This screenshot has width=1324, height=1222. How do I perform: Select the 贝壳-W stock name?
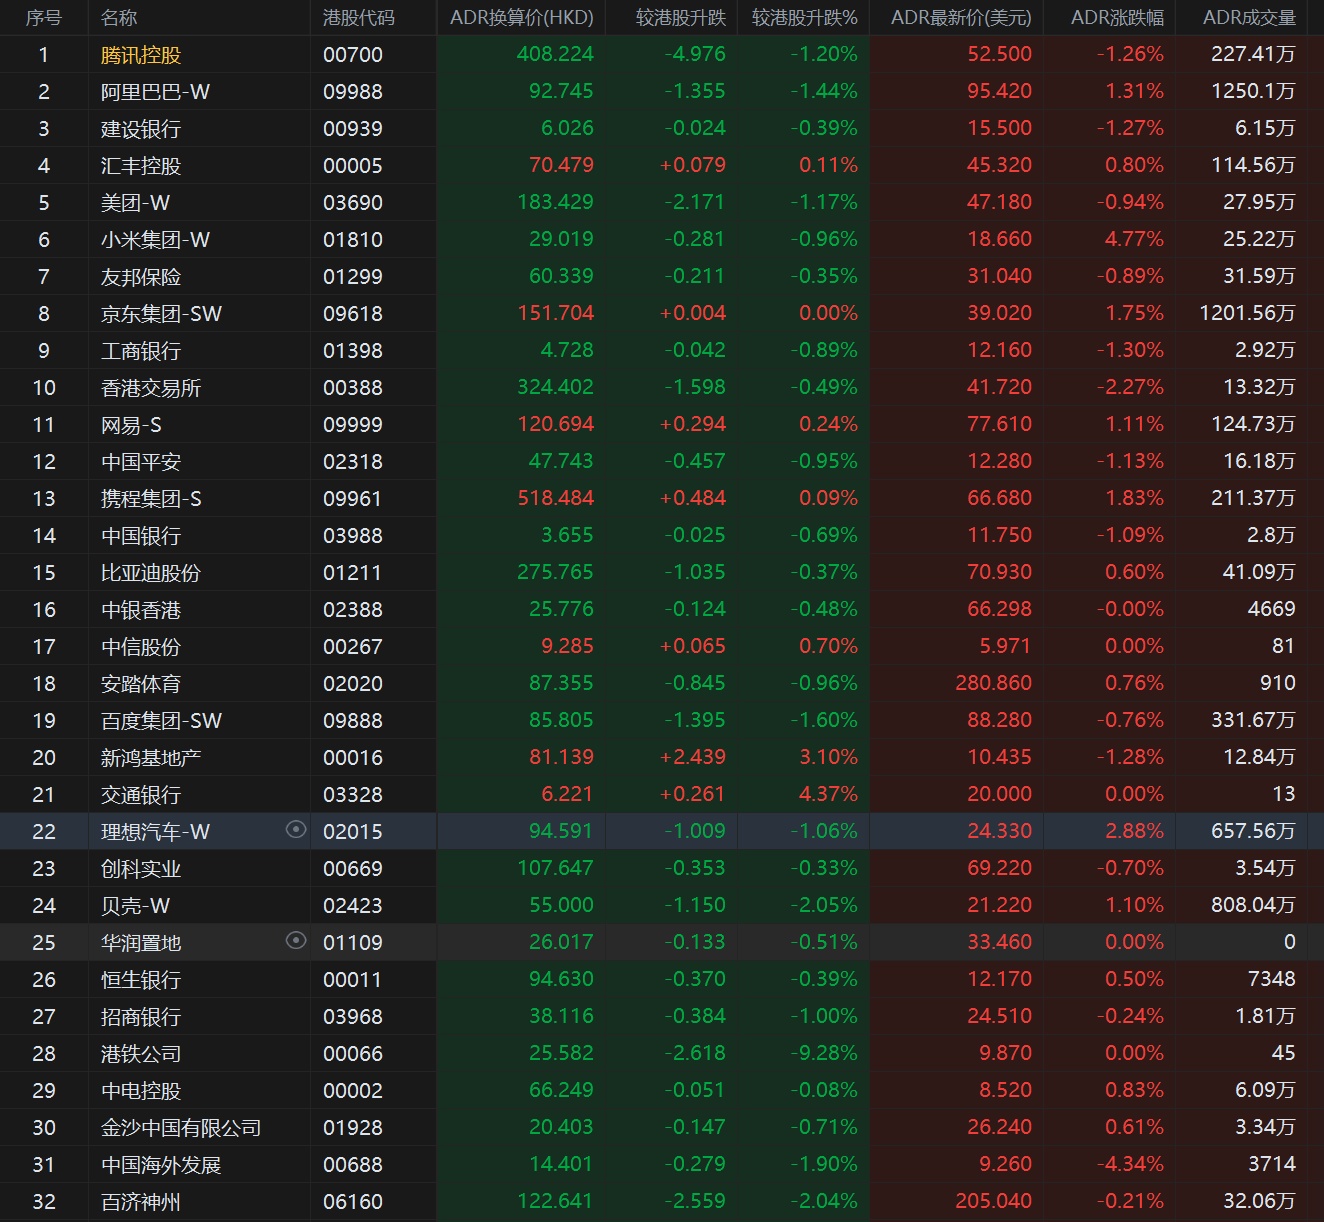135,906
